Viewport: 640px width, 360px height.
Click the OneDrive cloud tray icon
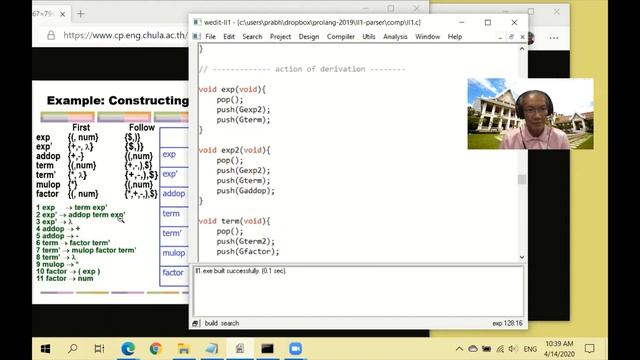473,349
